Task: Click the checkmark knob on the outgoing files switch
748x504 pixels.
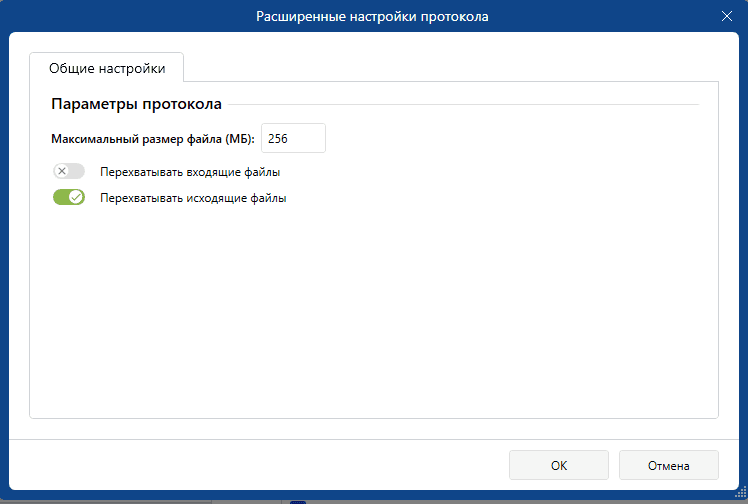Action: pyautogui.click(x=76, y=198)
